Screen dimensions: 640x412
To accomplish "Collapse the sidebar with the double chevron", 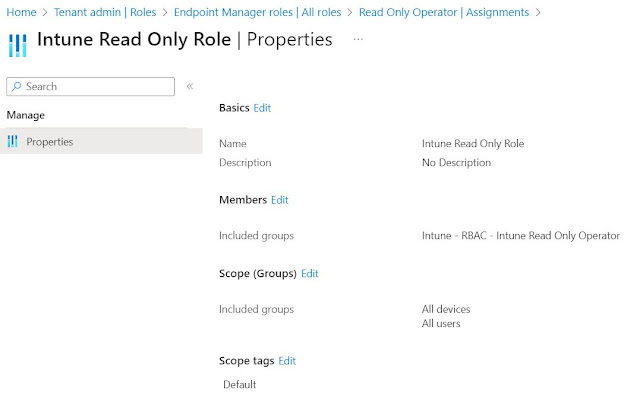I will click(x=190, y=86).
